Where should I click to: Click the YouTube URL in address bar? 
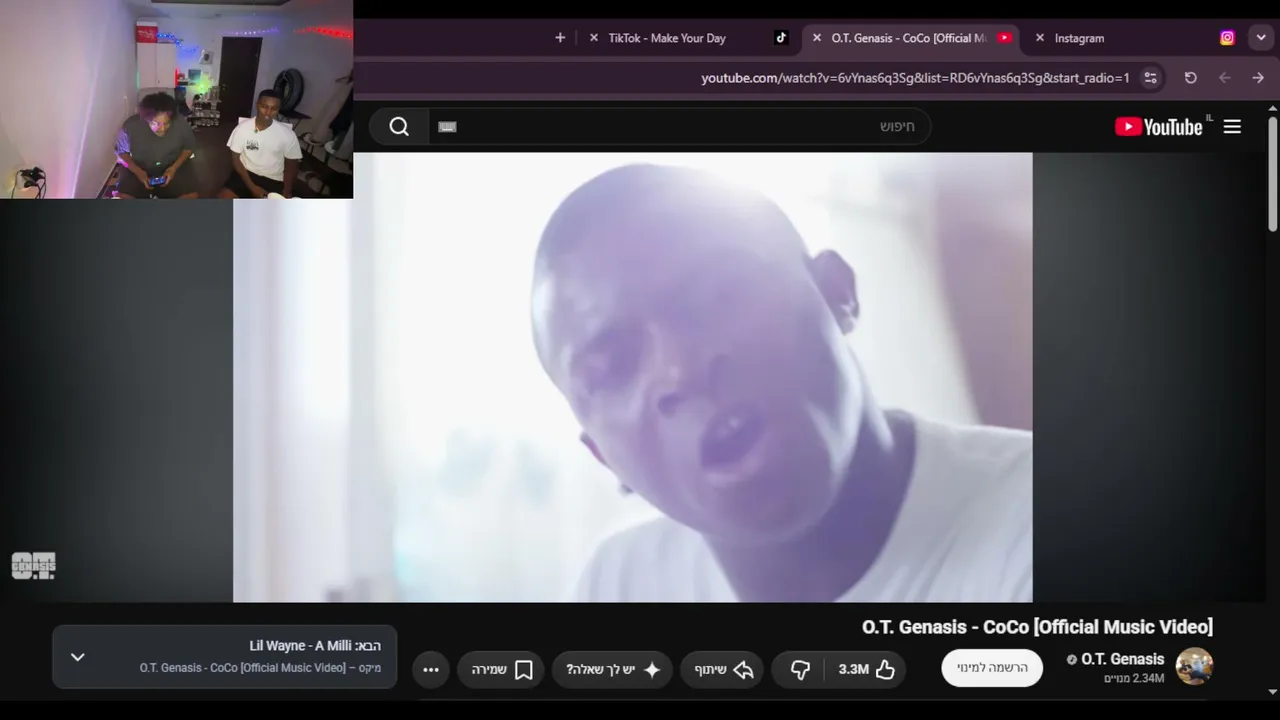pos(915,78)
